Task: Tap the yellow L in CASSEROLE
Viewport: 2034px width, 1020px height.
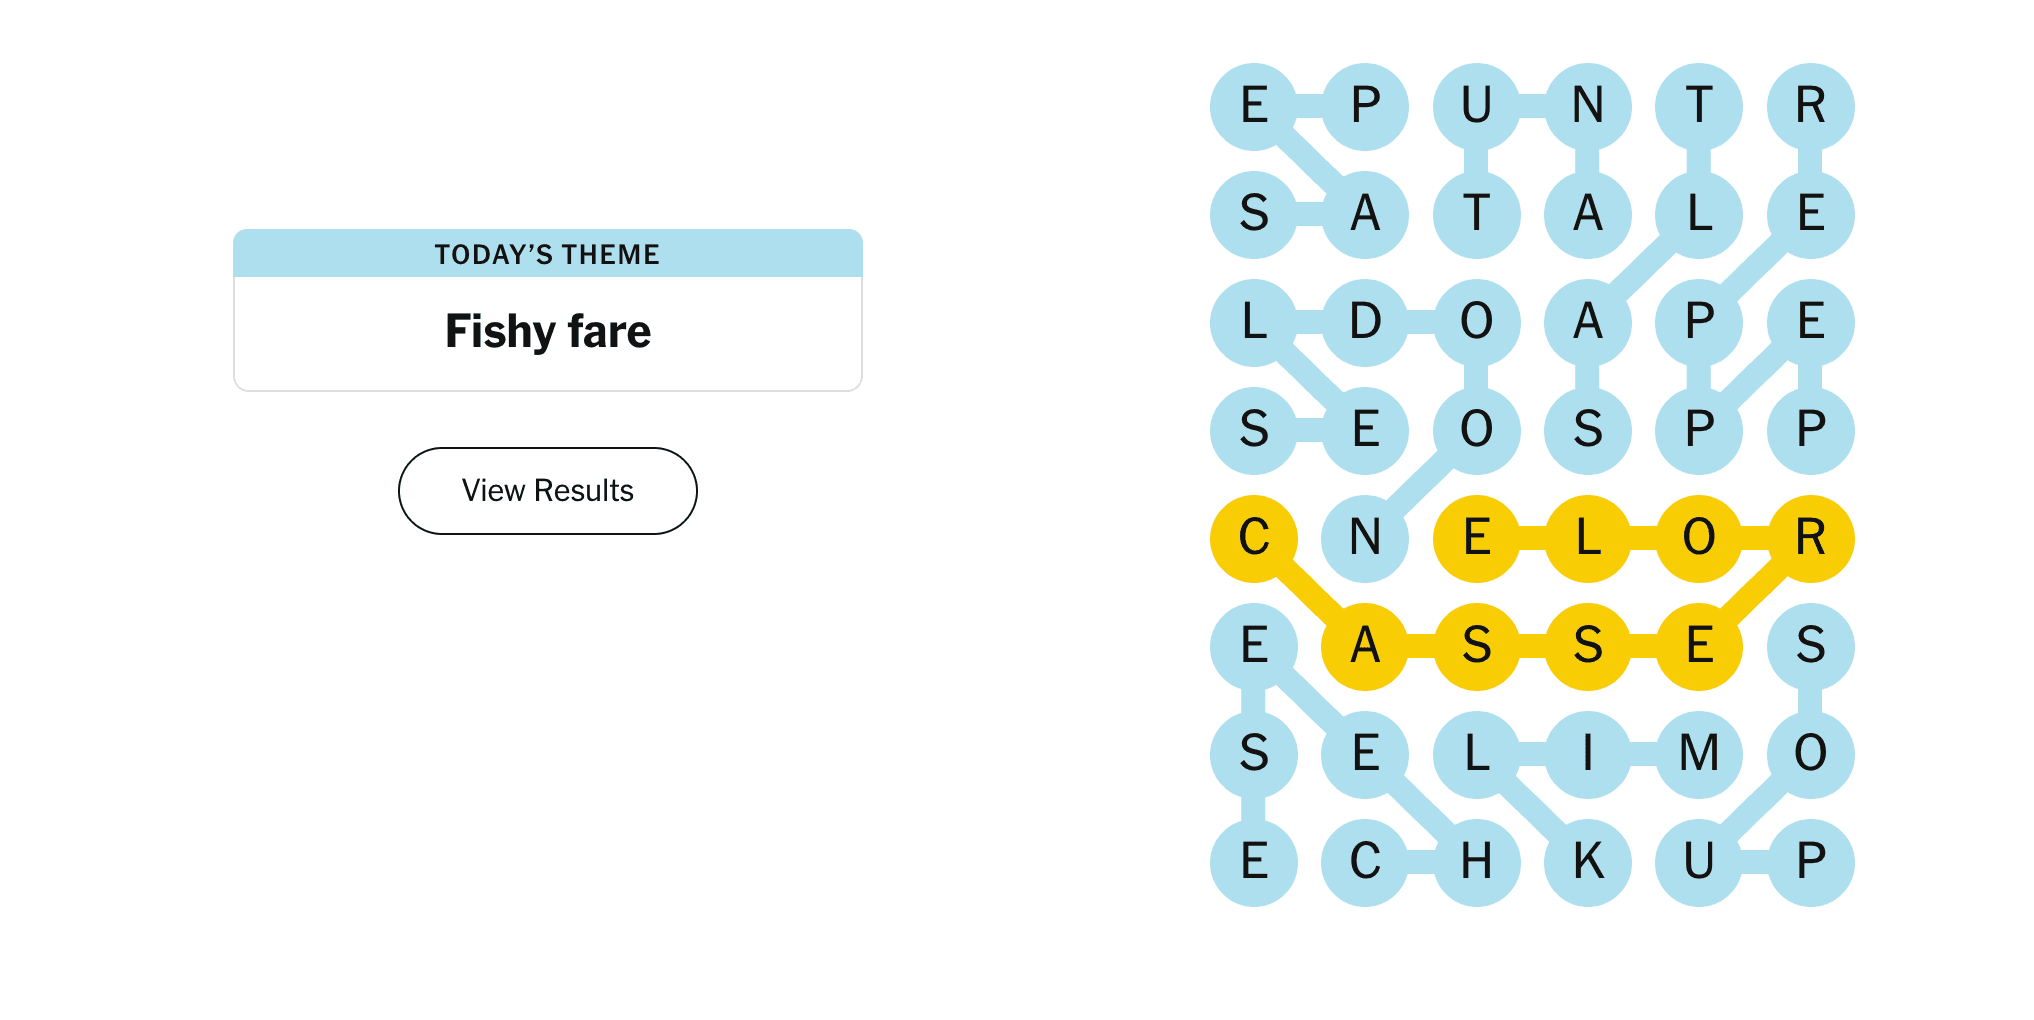Action: (x=1588, y=538)
